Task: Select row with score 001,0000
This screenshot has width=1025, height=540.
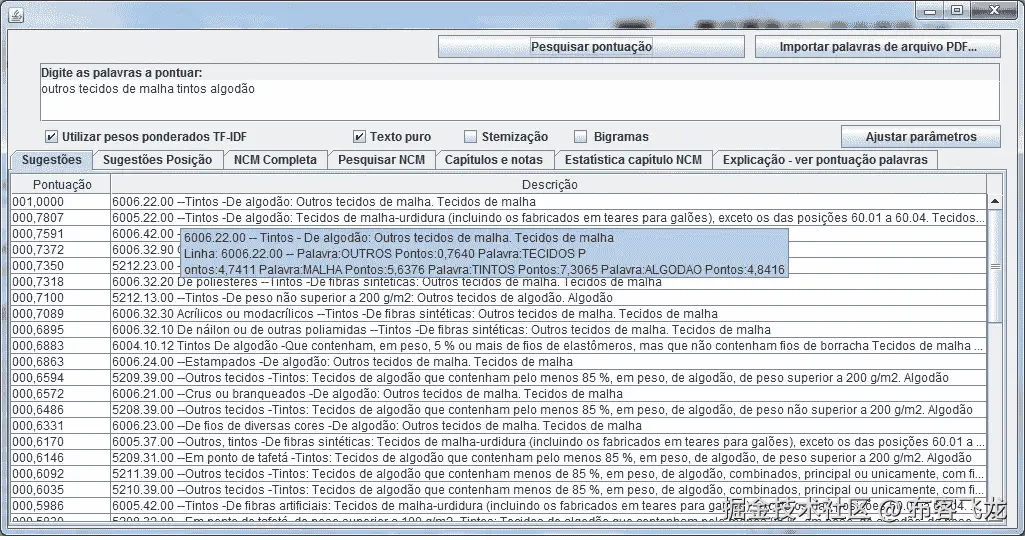Action: pyautogui.click(x=499, y=202)
